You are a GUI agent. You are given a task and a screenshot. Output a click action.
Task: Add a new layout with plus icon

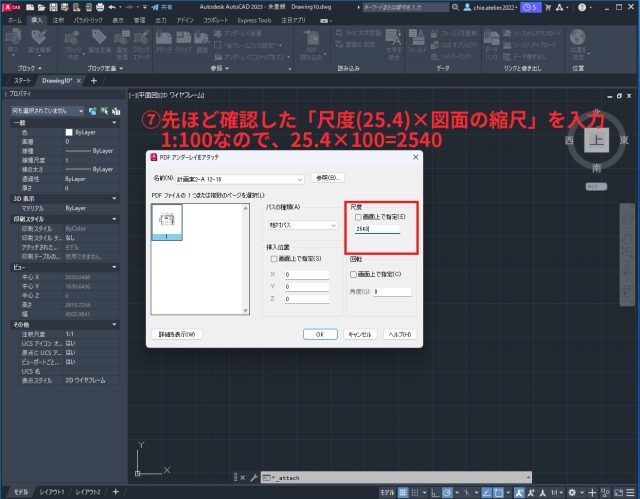click(115, 492)
